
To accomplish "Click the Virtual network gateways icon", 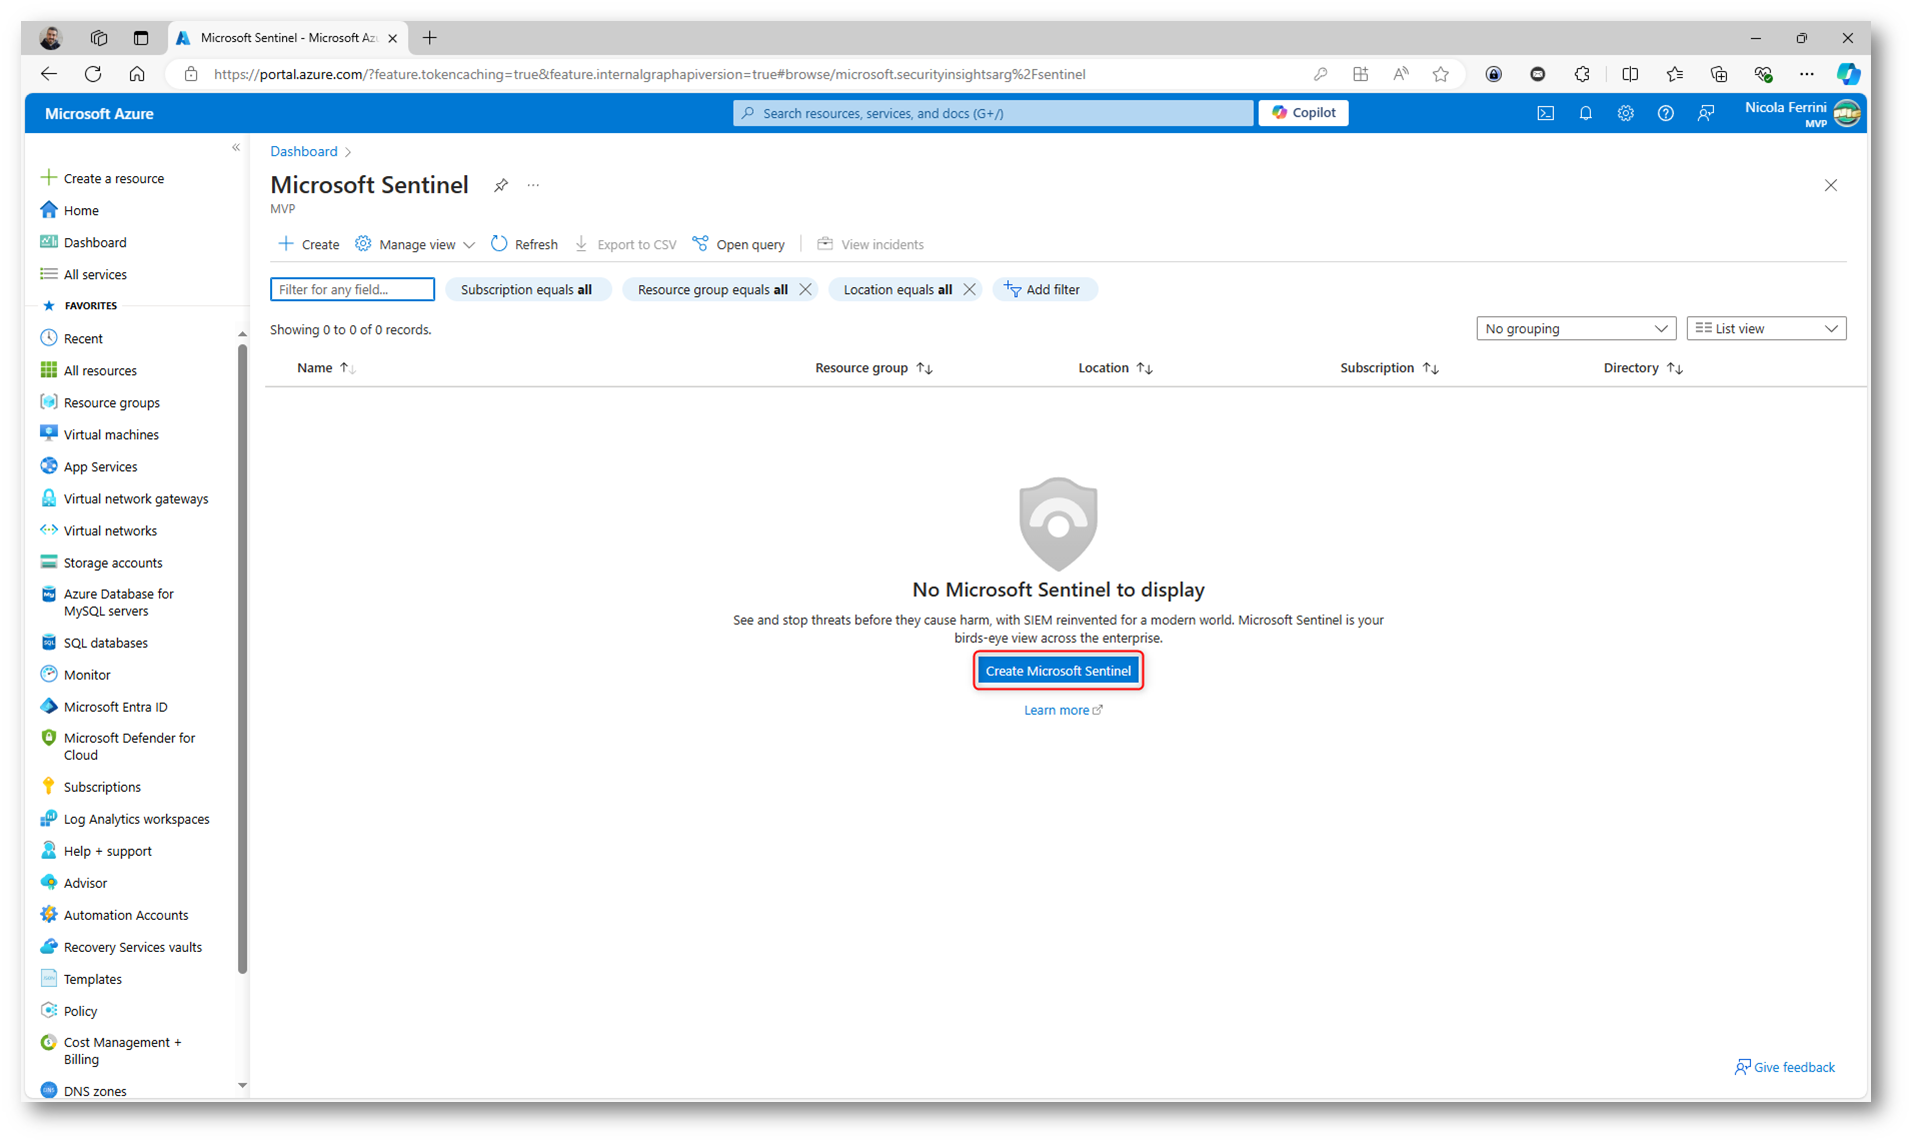I will (48, 498).
